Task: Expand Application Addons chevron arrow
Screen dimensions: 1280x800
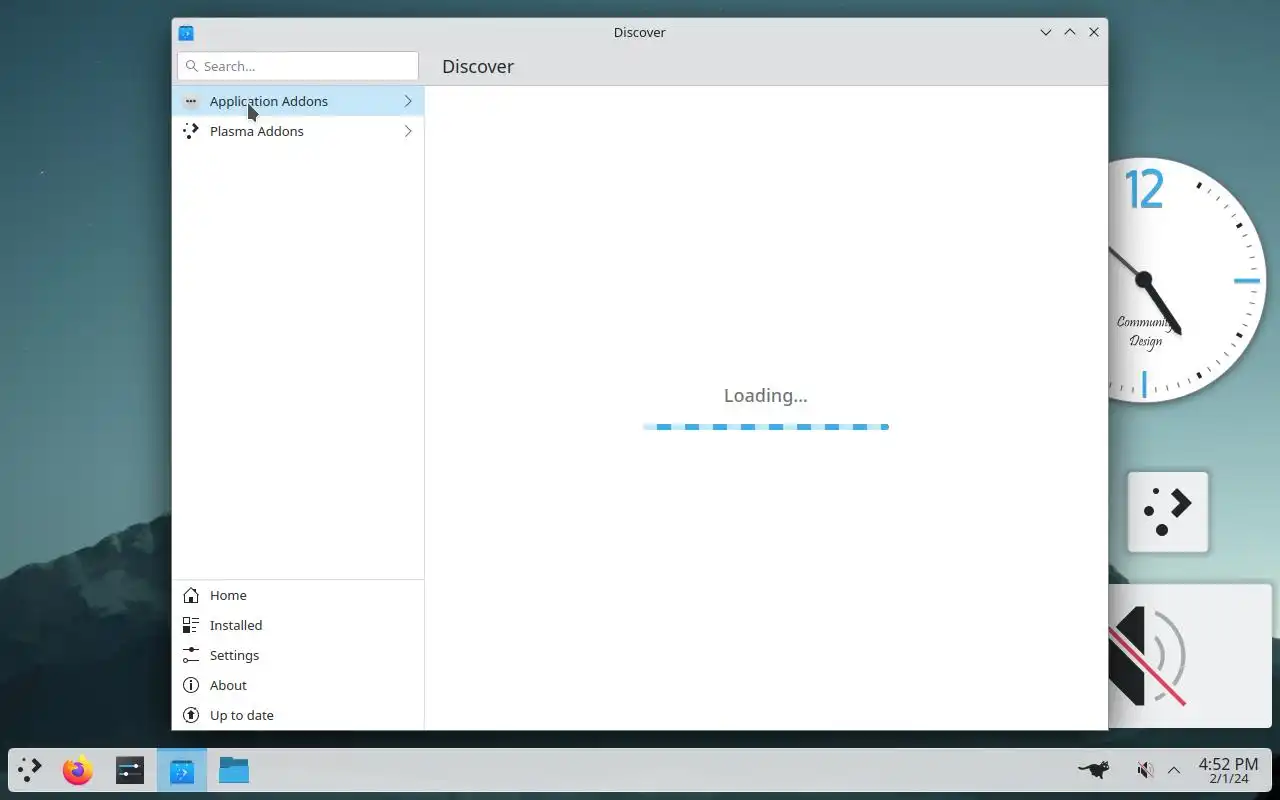Action: click(408, 101)
